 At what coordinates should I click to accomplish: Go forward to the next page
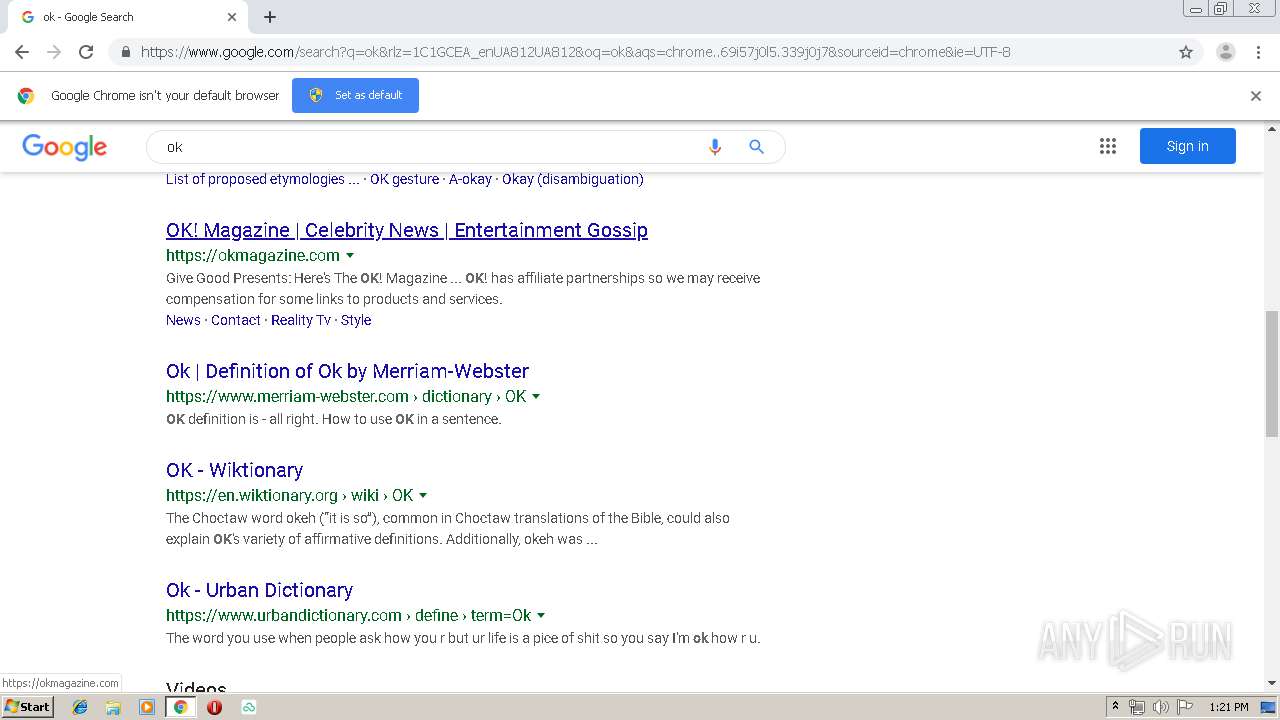click(54, 52)
